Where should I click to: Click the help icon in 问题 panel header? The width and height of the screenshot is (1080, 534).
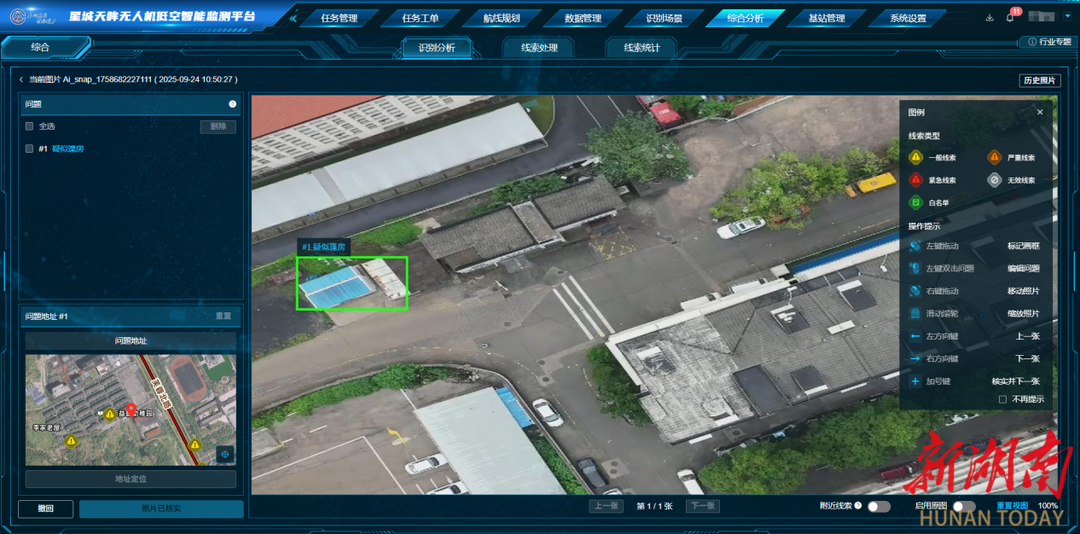[232, 104]
